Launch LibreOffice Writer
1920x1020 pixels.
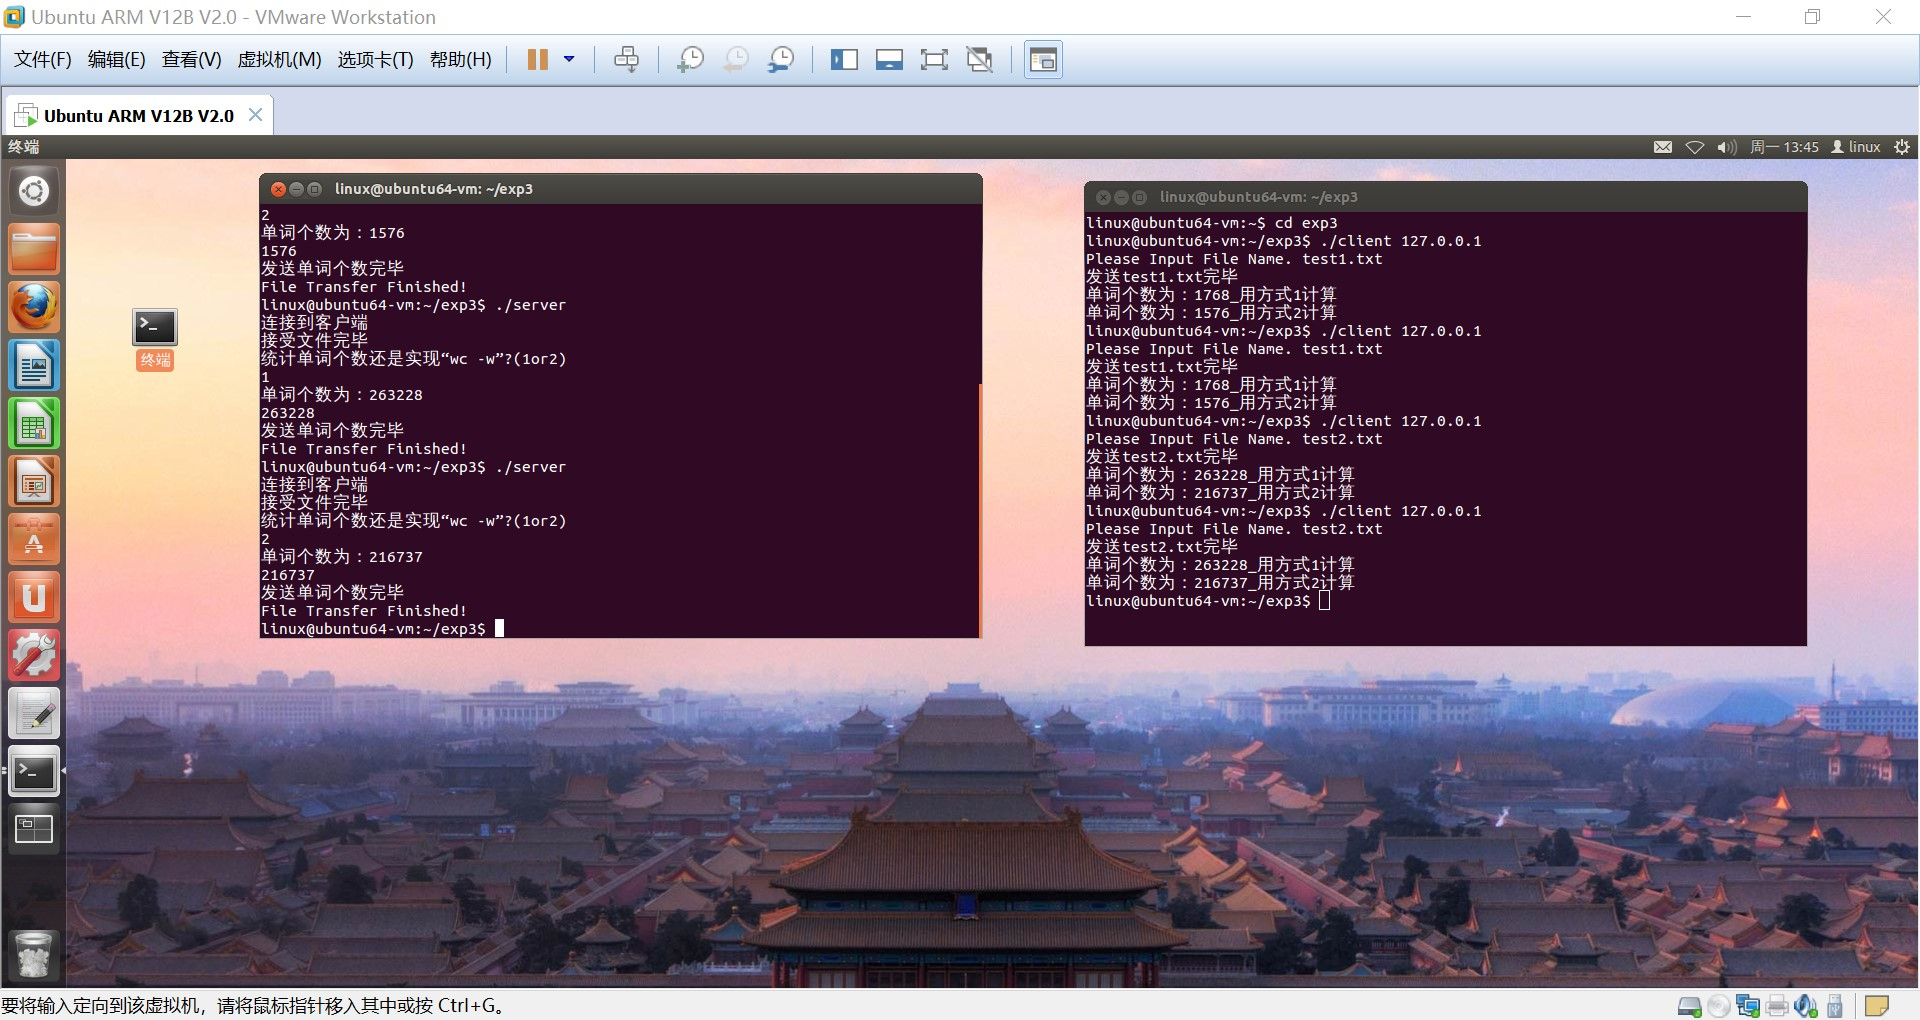(x=34, y=365)
